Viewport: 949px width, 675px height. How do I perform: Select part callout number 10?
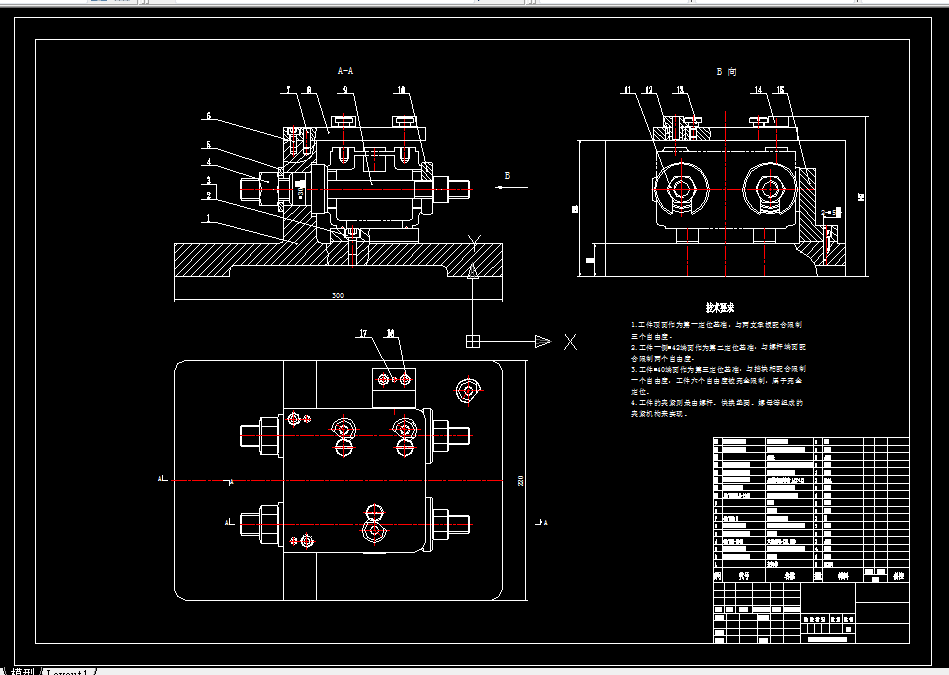[x=401, y=90]
